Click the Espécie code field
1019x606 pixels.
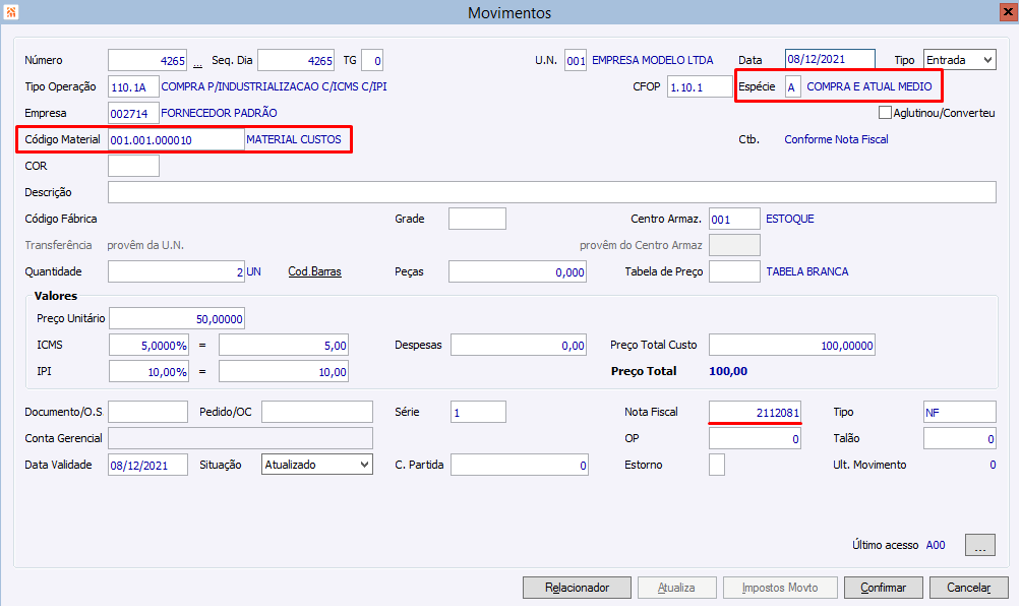pyautogui.click(x=792, y=86)
